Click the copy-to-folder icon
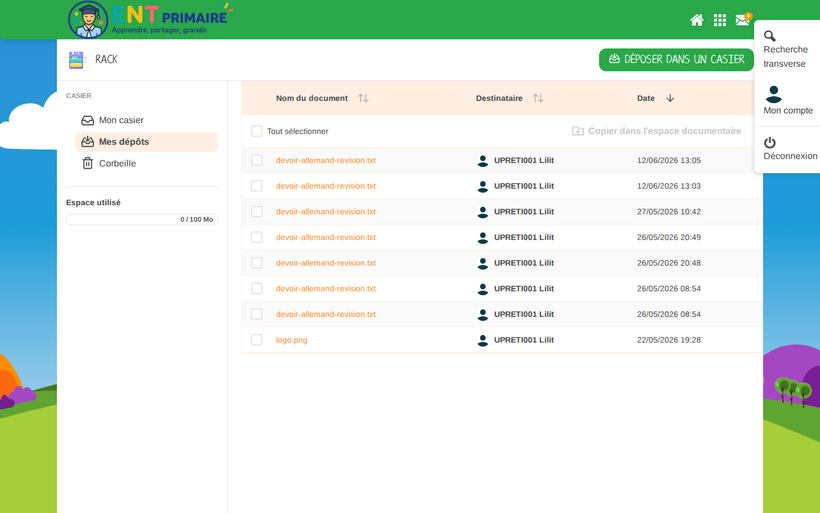Screen dimensions: 820x513 pyautogui.click(x=577, y=131)
